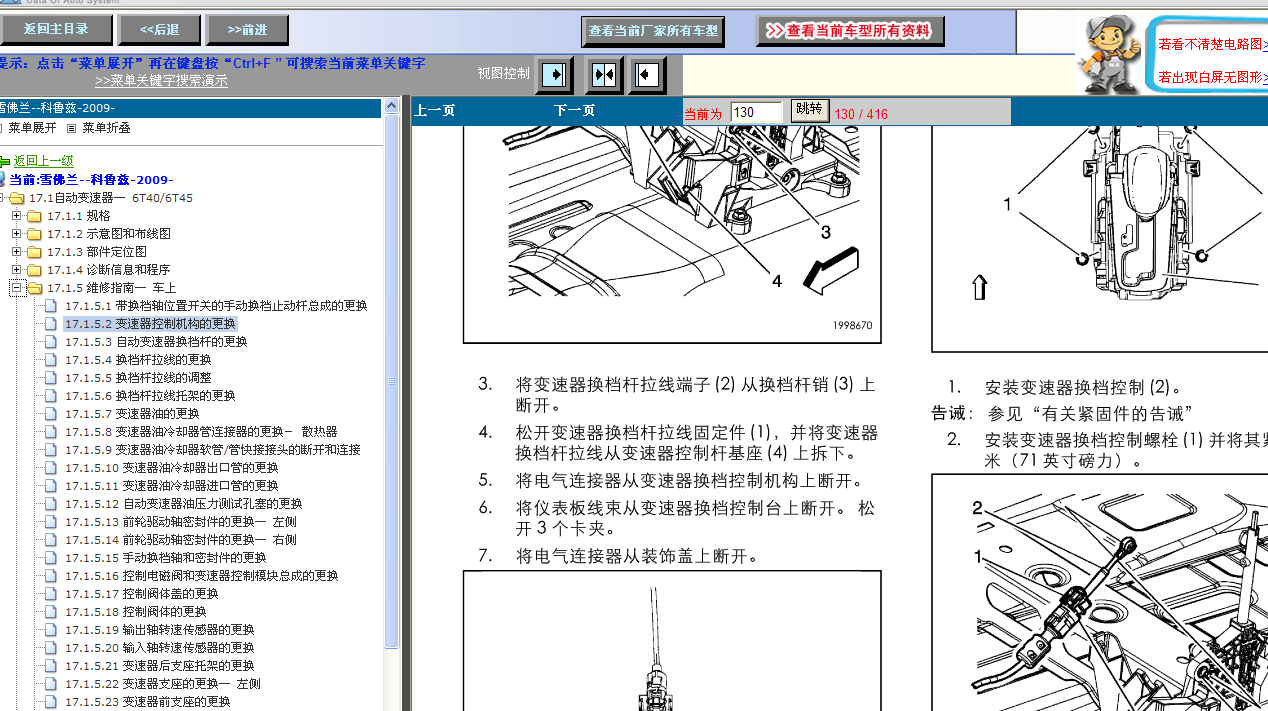Open 17.1.5.23 变速器前支座的更换
The width and height of the screenshot is (1268, 711).
point(148,702)
